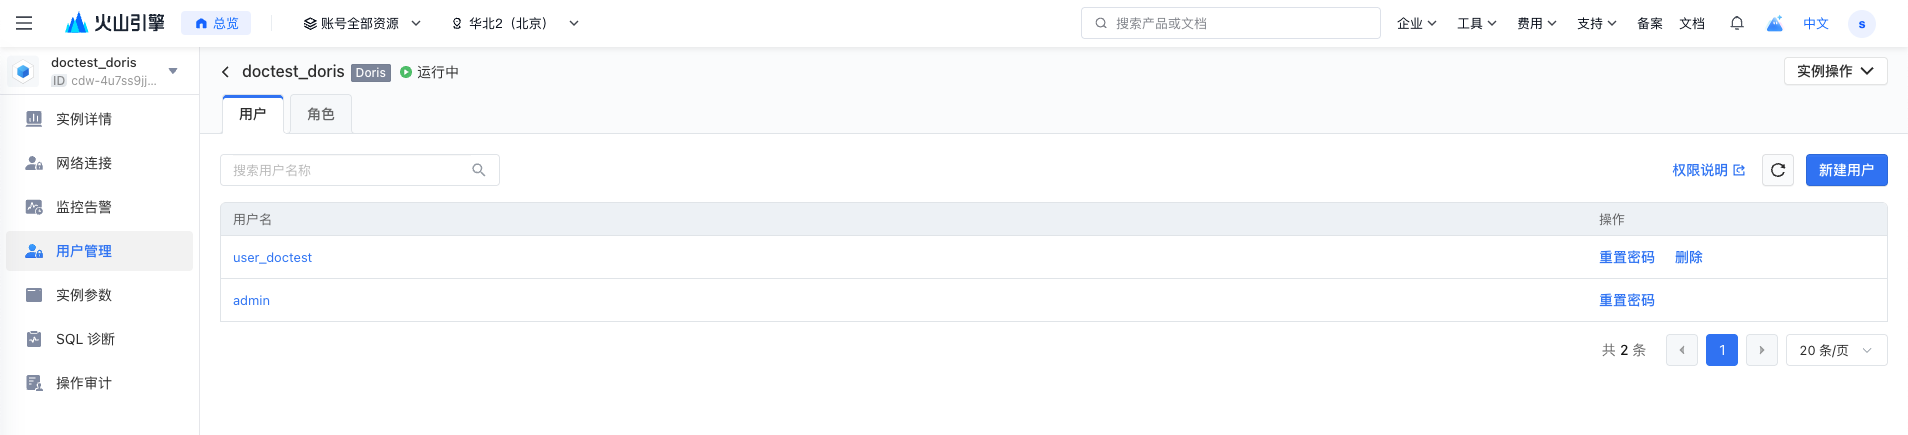This screenshot has width=1908, height=435.
Task: Open 监控告警 in the sidebar
Action: pos(84,207)
